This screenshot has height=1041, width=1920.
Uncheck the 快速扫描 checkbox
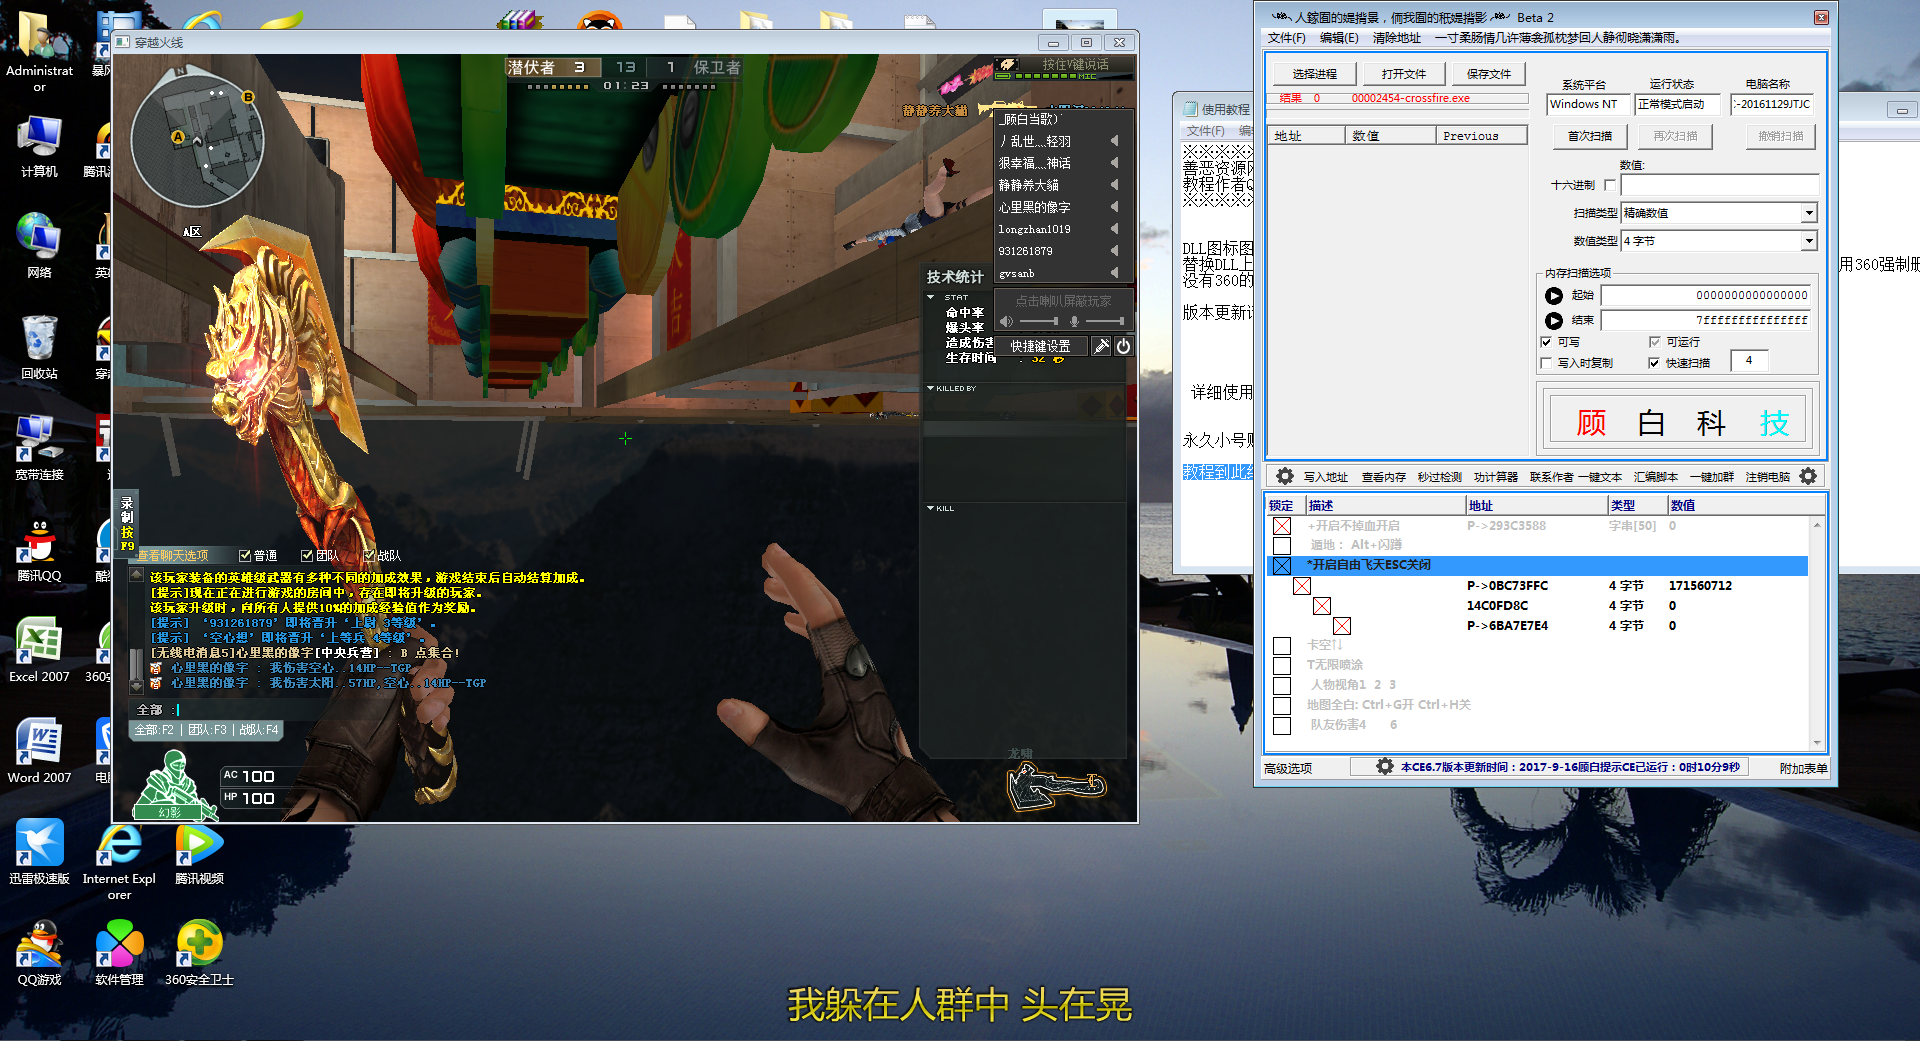click(1654, 363)
